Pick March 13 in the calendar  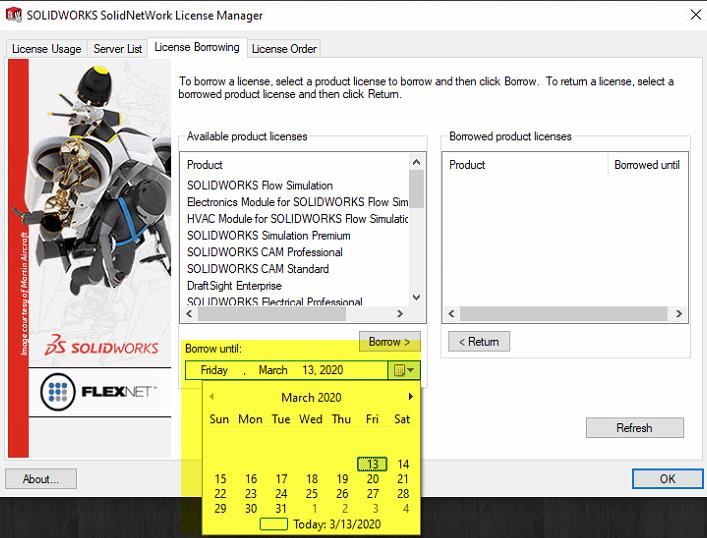click(372, 464)
